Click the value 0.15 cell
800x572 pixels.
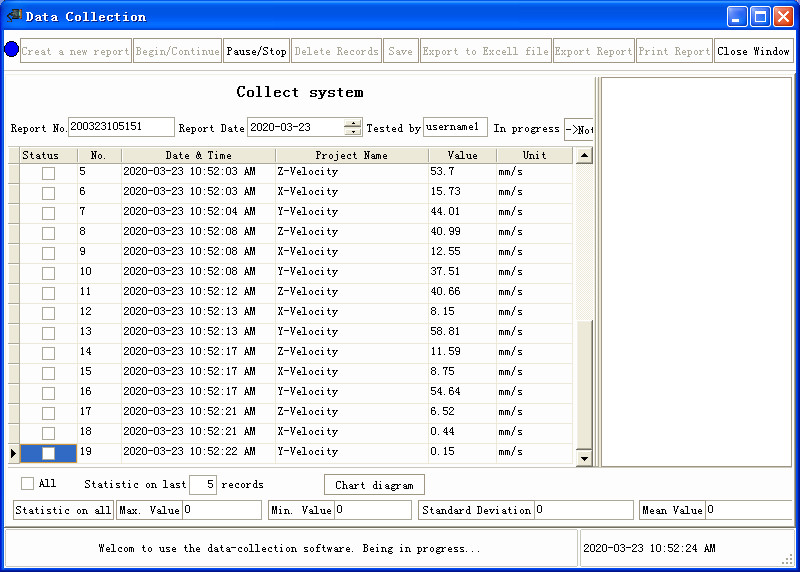click(x=462, y=452)
